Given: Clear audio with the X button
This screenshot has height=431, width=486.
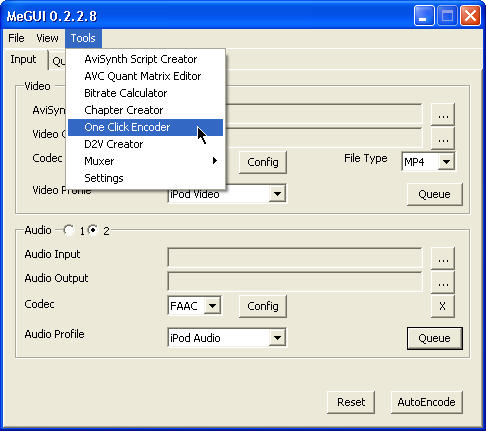Looking at the screenshot, I should (x=443, y=306).
